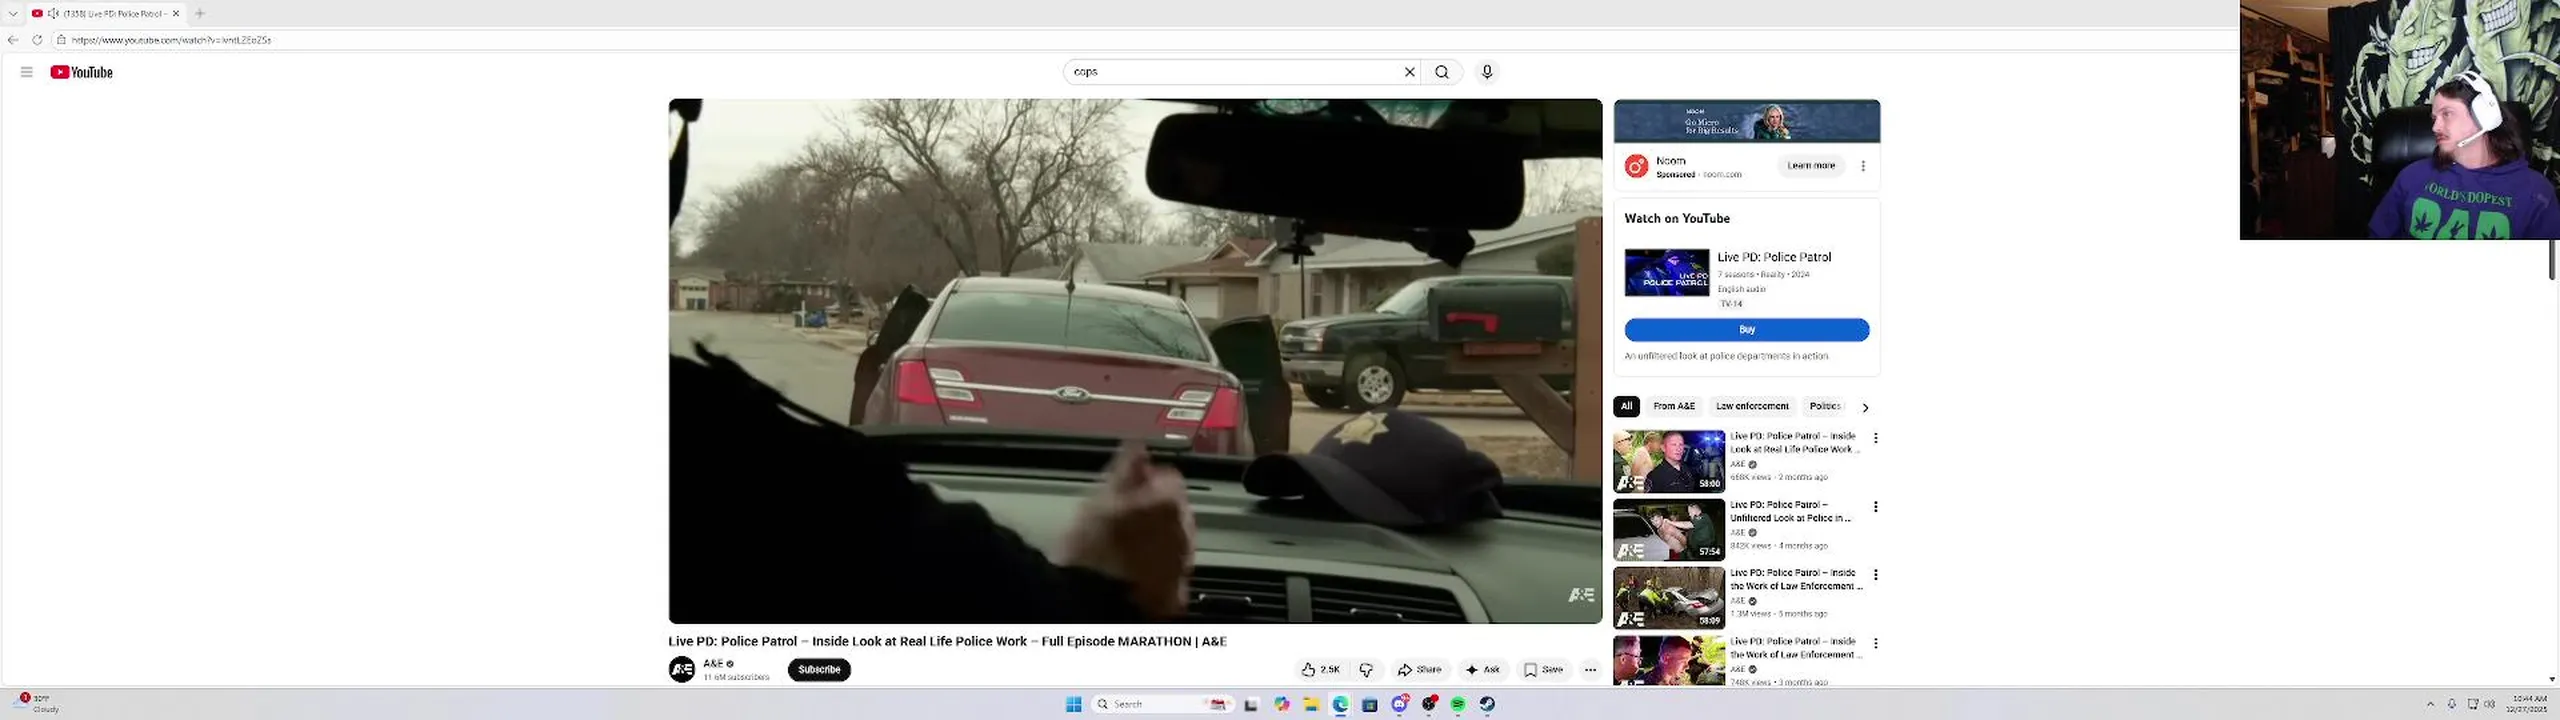The width and height of the screenshot is (2560, 720).
Task: Open the 58:00 recommended video thumbnail
Action: 1669,461
